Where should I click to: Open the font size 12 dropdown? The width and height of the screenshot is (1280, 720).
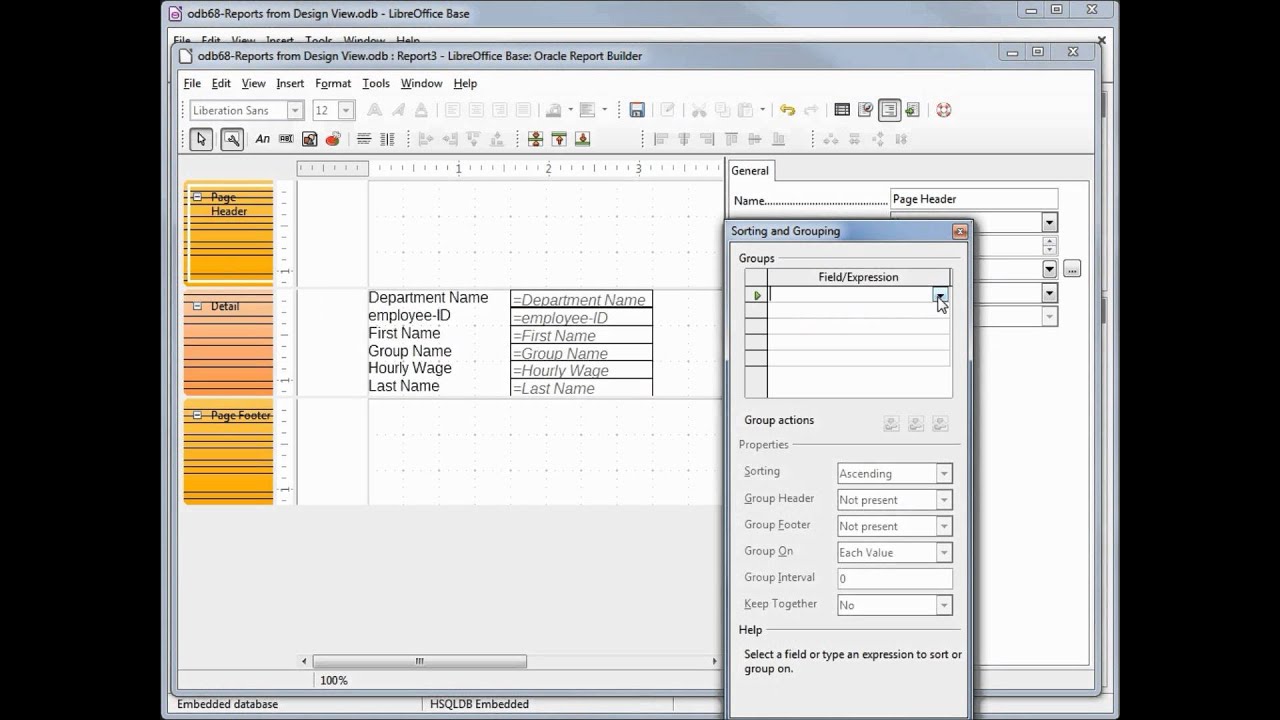tap(346, 110)
